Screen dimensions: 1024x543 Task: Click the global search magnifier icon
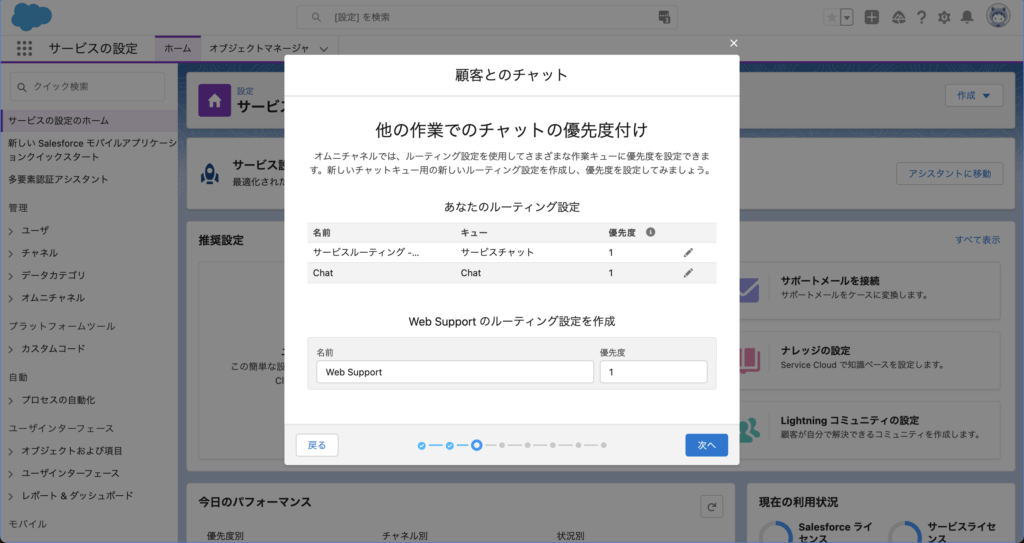point(316,18)
